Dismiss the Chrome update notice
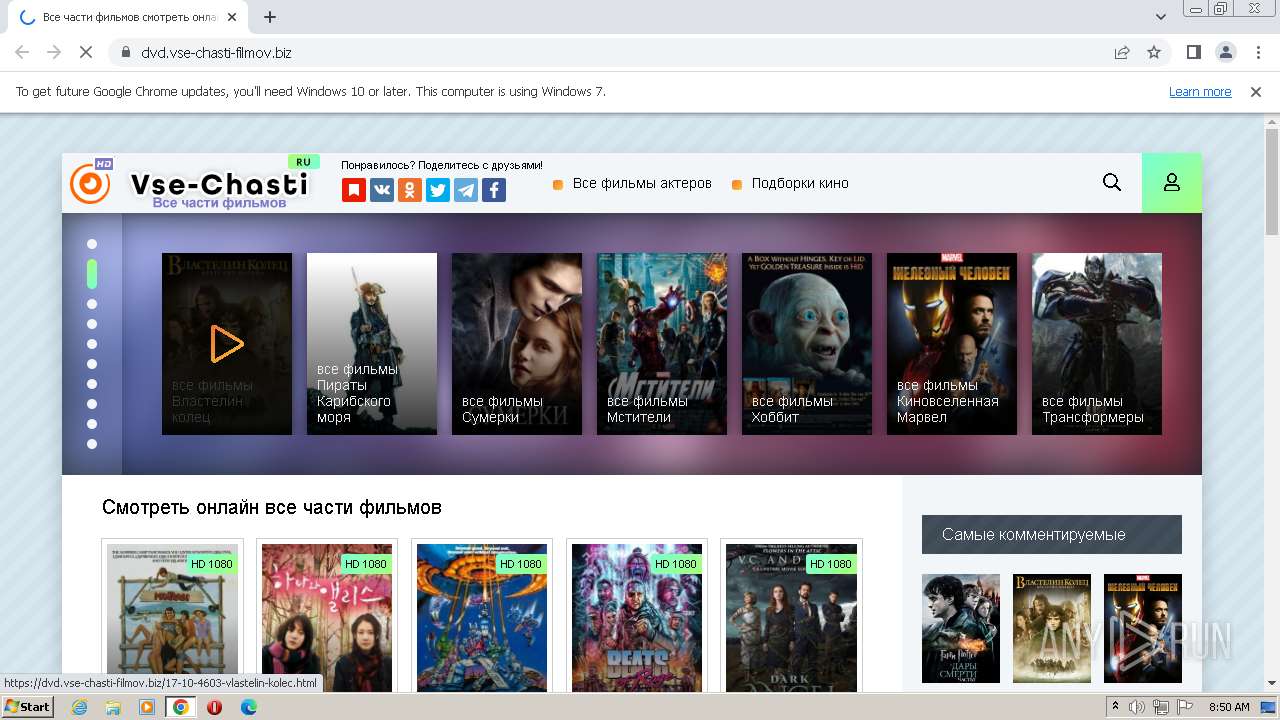Screen dimensions: 1280x720 (1256, 91)
